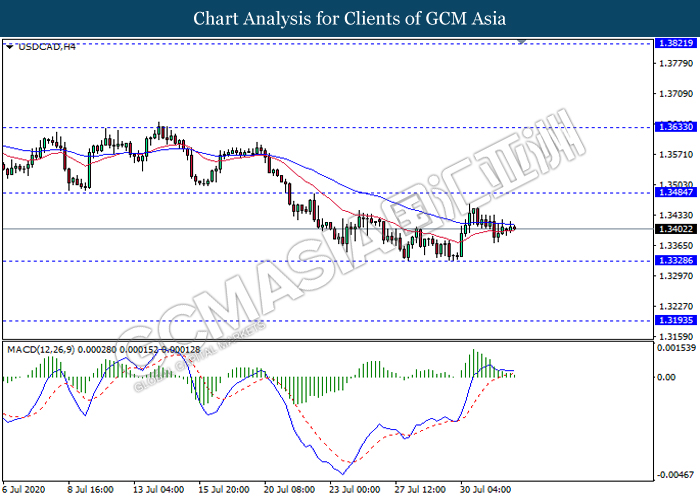
Task: Click the 1.34330 price axis value
Action: tap(676, 215)
